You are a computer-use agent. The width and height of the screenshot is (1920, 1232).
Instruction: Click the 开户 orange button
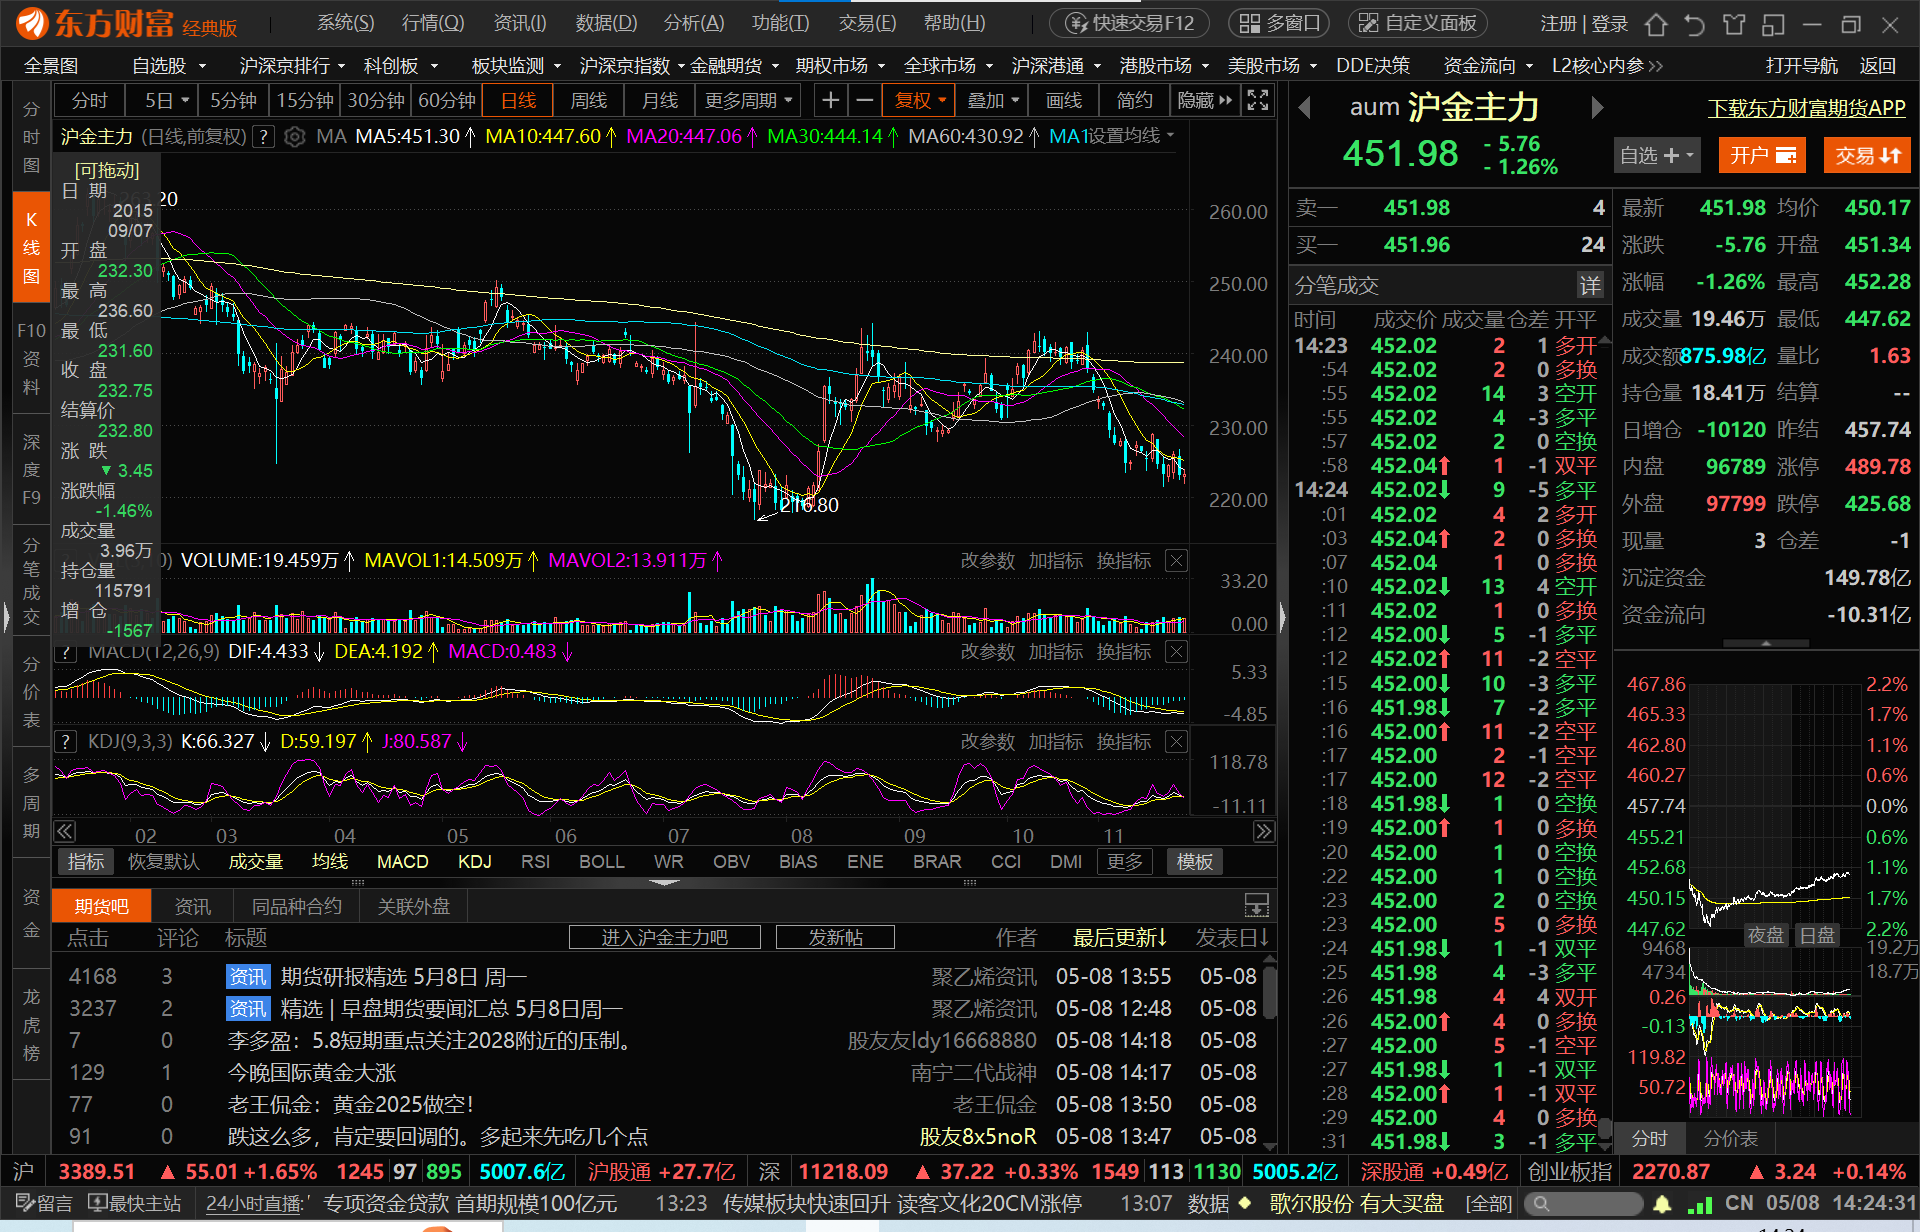click(1761, 155)
